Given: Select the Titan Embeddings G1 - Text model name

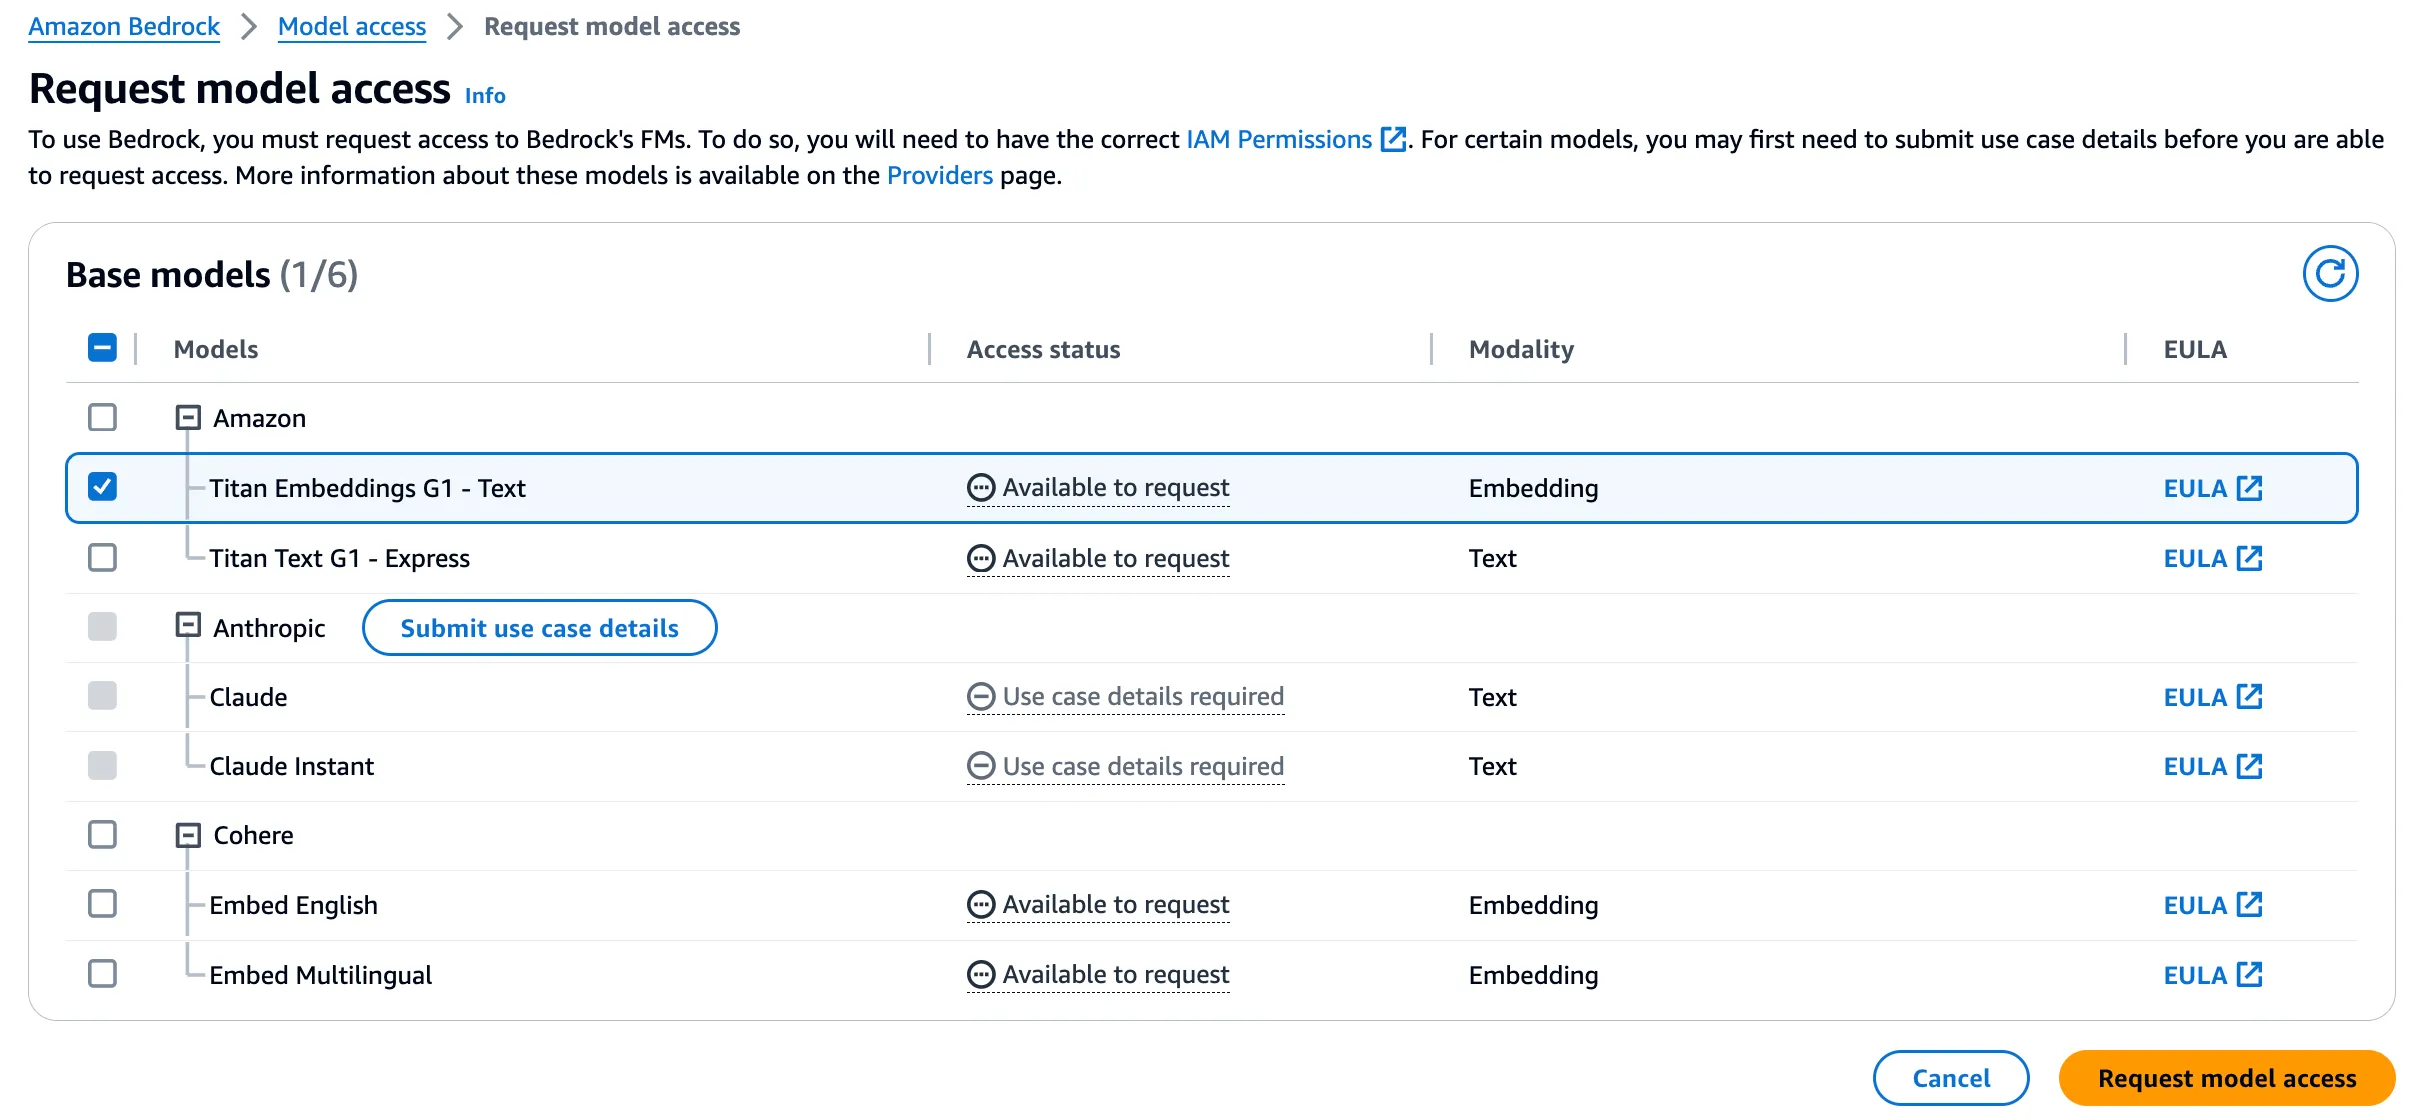Looking at the screenshot, I should pos(367,488).
